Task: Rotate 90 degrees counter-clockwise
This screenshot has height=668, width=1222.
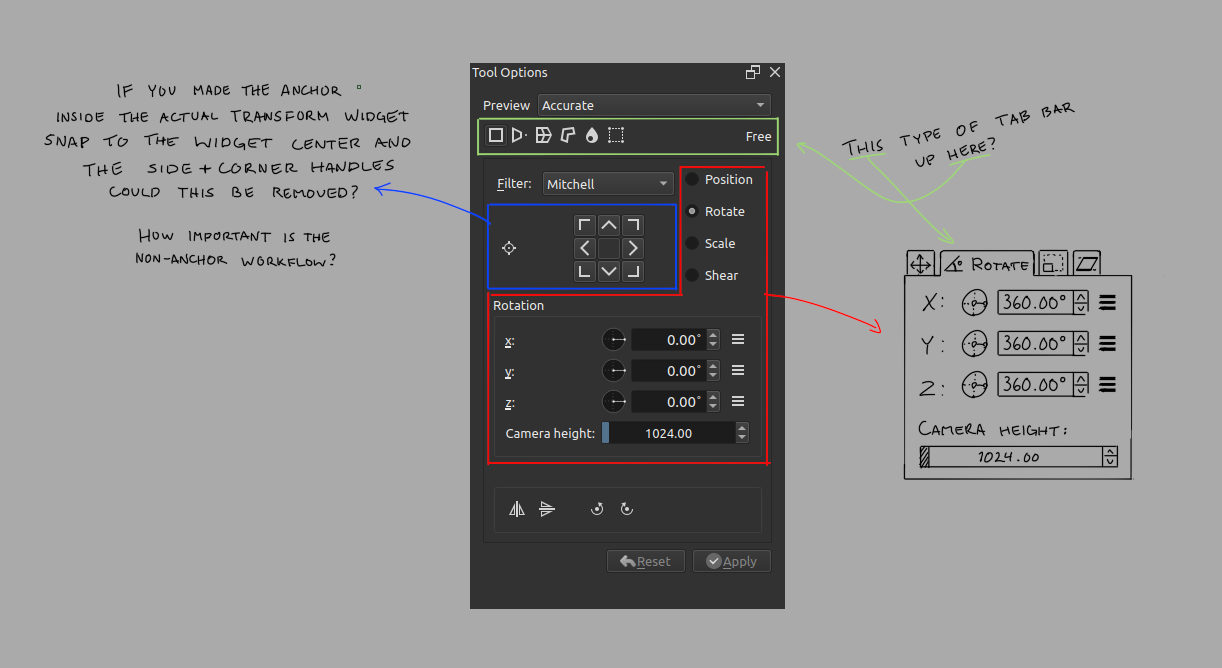Action: [x=597, y=509]
